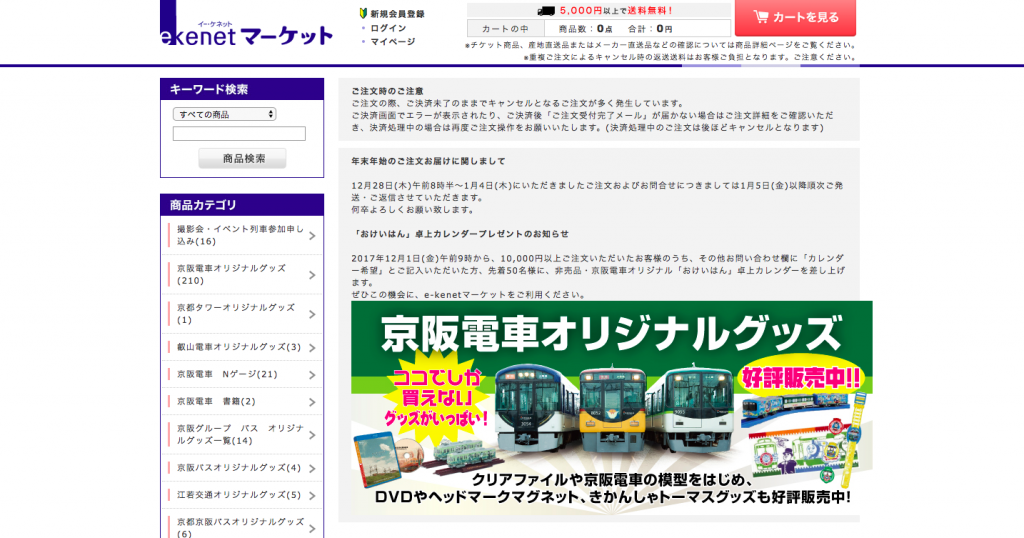Click the 新規会員登録 registration link
Viewport: 1024px width, 538px height.
coord(397,14)
